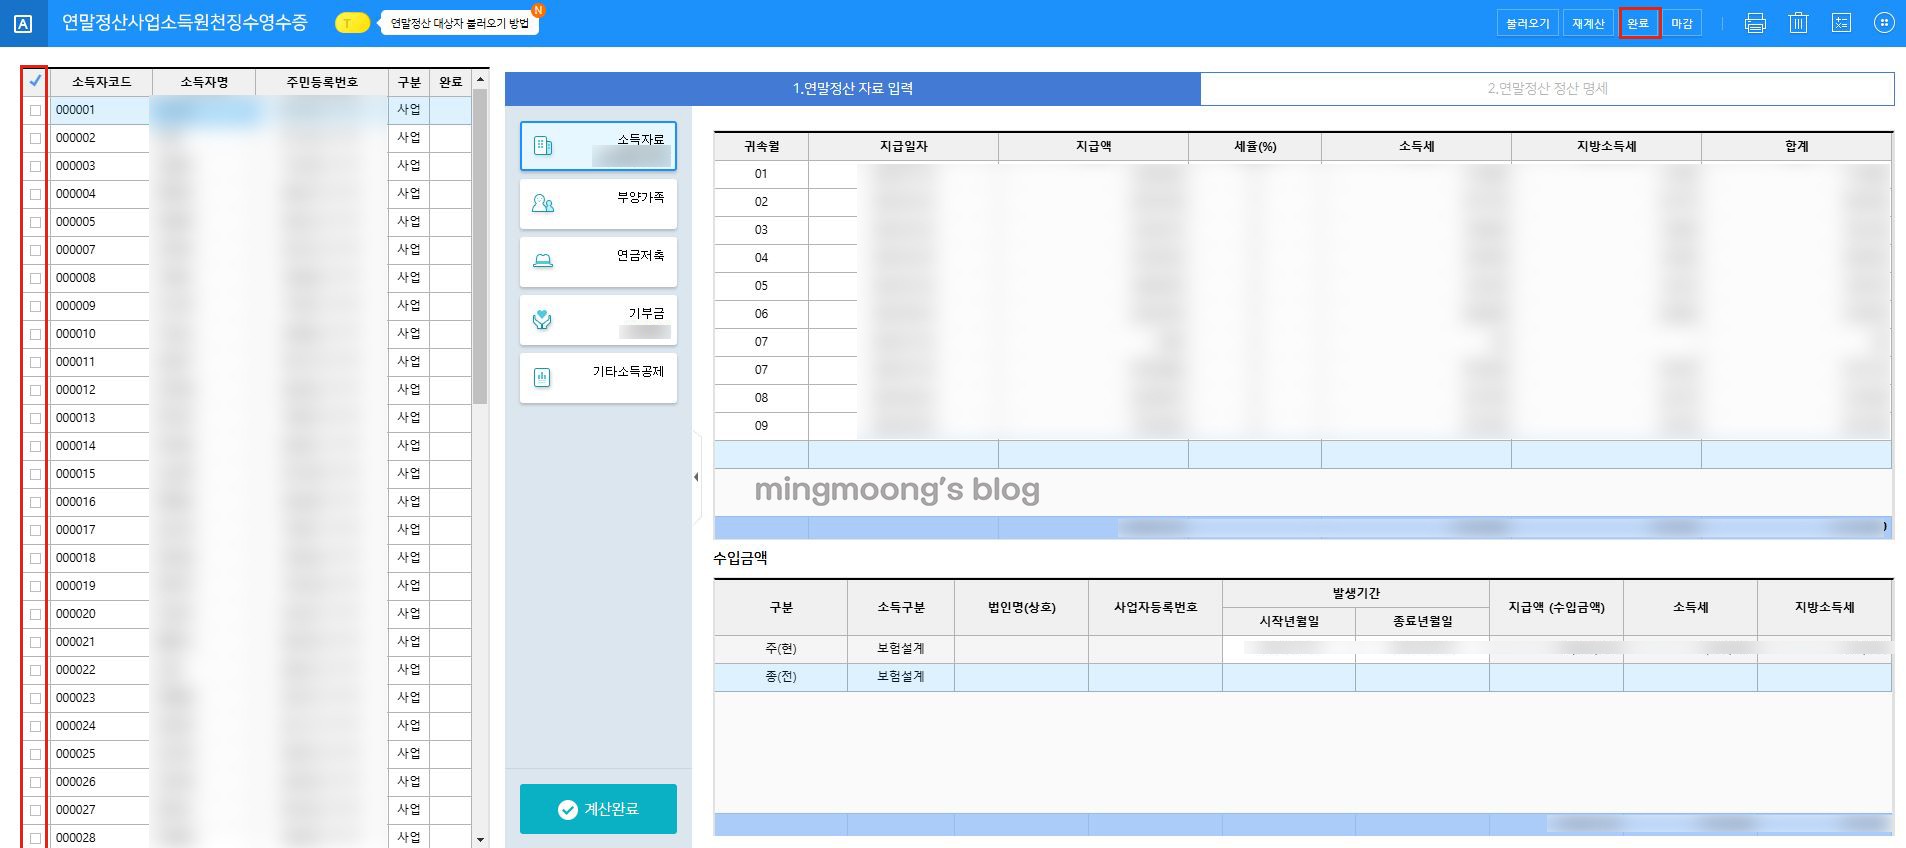Click the 종(전) row cell
The height and width of the screenshot is (848, 1906).
coord(781,677)
